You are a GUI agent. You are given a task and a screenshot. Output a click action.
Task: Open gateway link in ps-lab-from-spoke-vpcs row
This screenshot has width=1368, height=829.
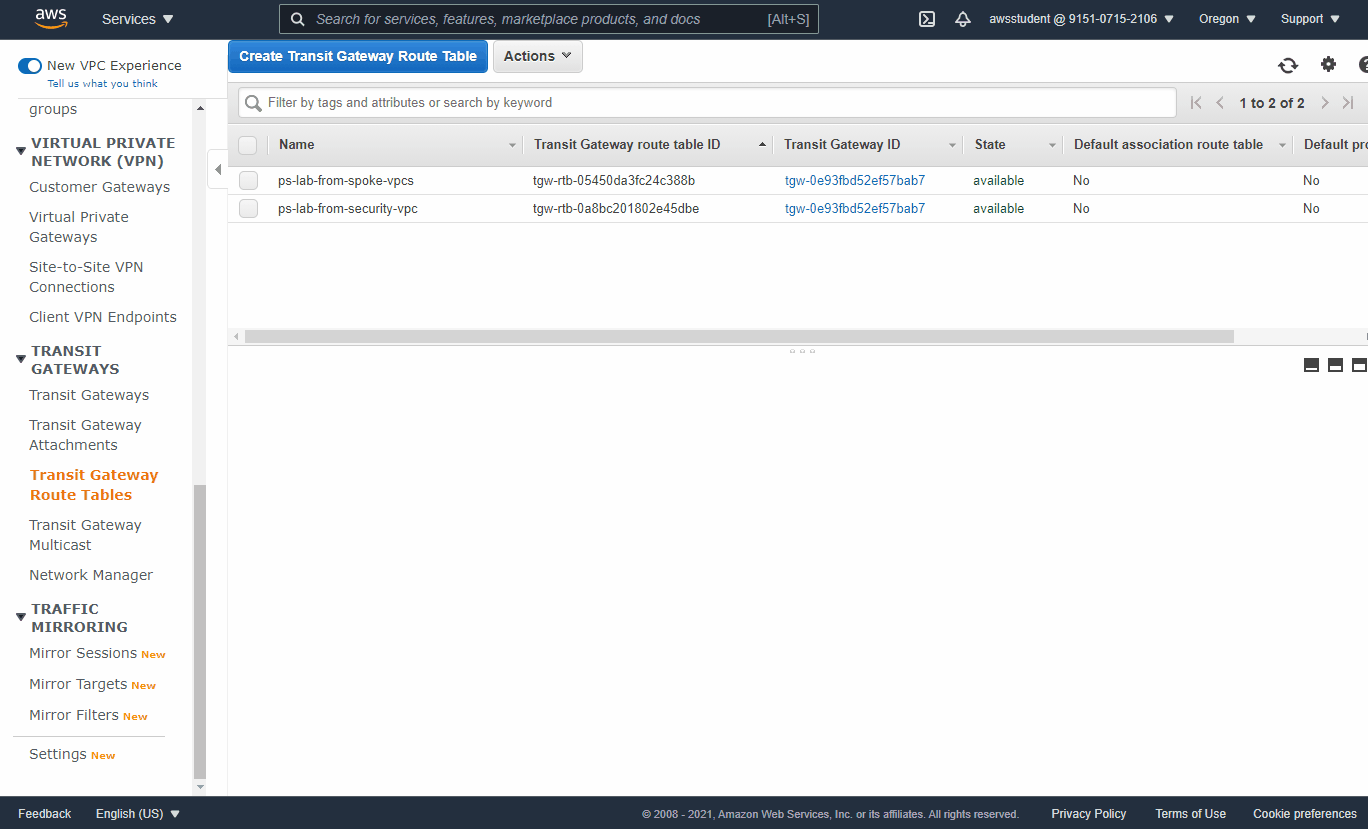pyautogui.click(x=855, y=181)
